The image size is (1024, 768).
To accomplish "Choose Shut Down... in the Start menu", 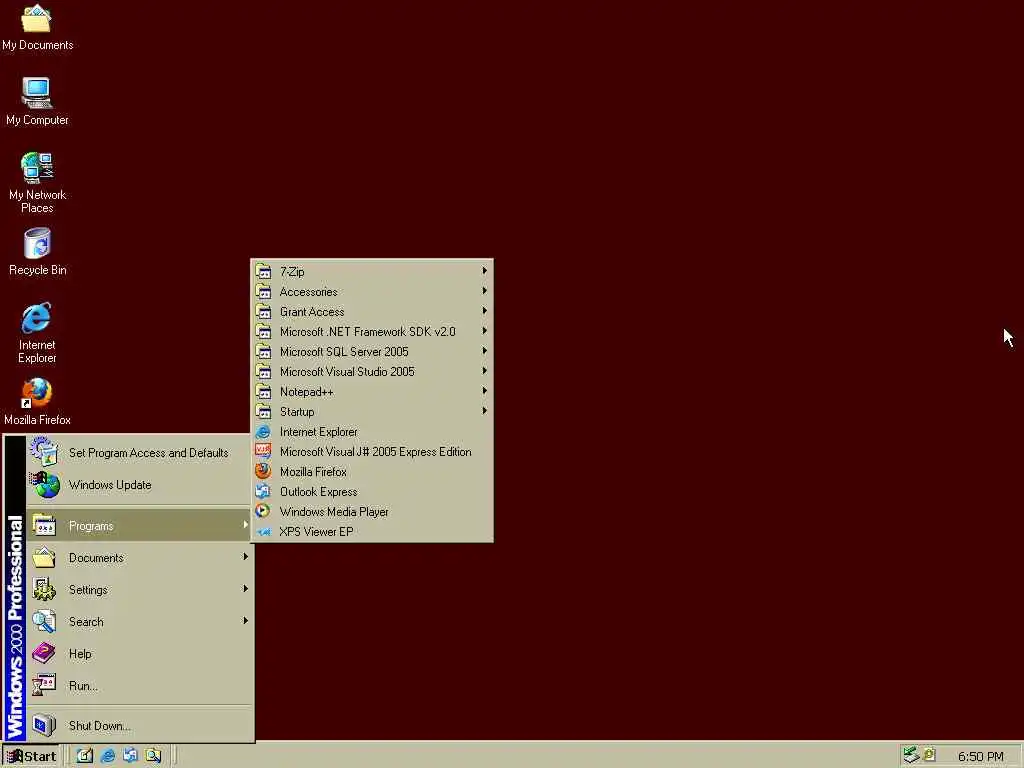I will pyautogui.click(x=138, y=726).
